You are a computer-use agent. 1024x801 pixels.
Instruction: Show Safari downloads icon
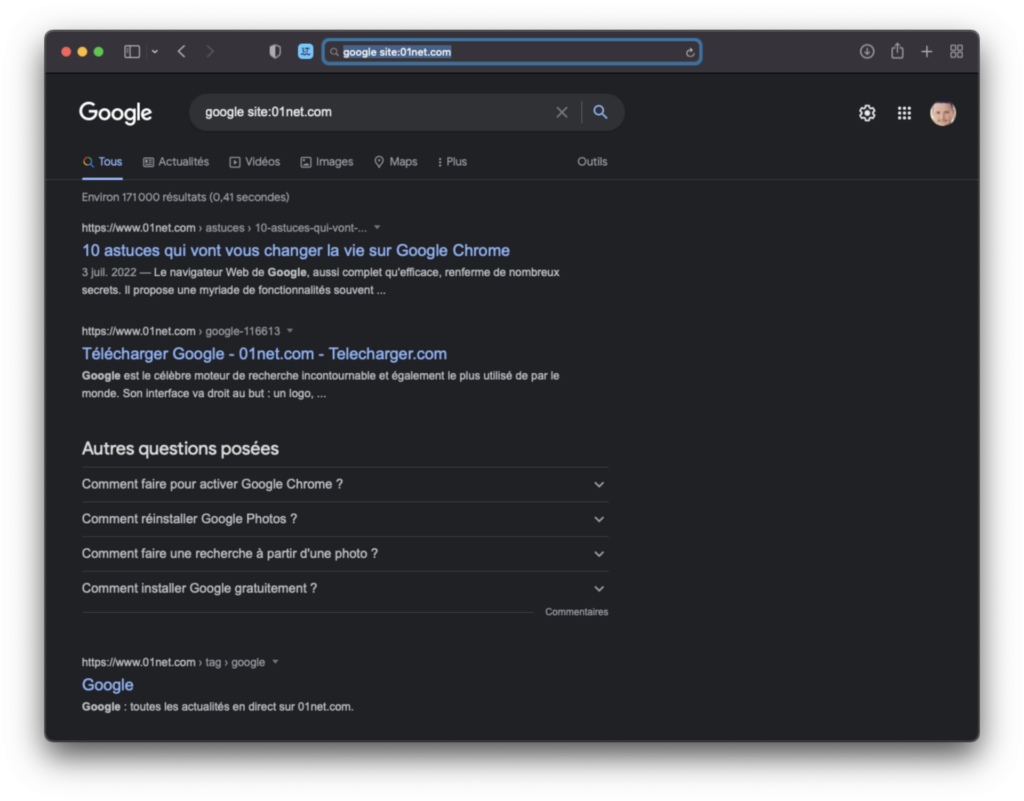(867, 52)
